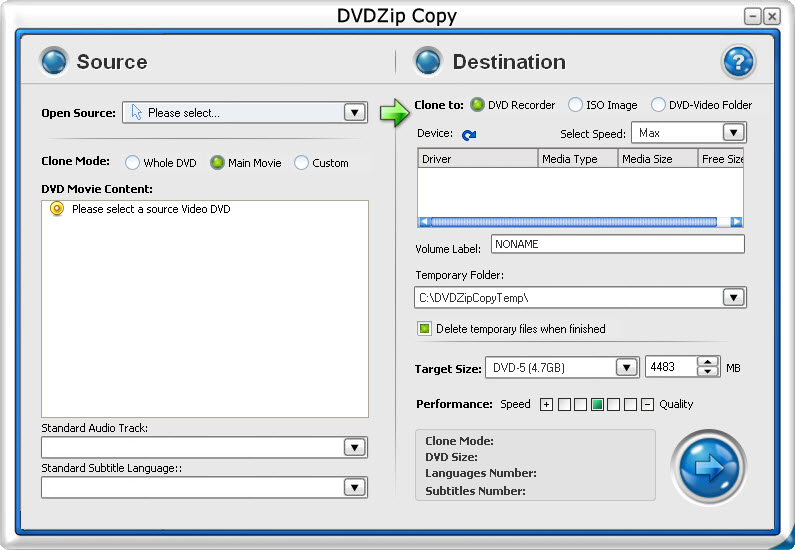Click the Source globe icon
795x550 pixels.
54,62
